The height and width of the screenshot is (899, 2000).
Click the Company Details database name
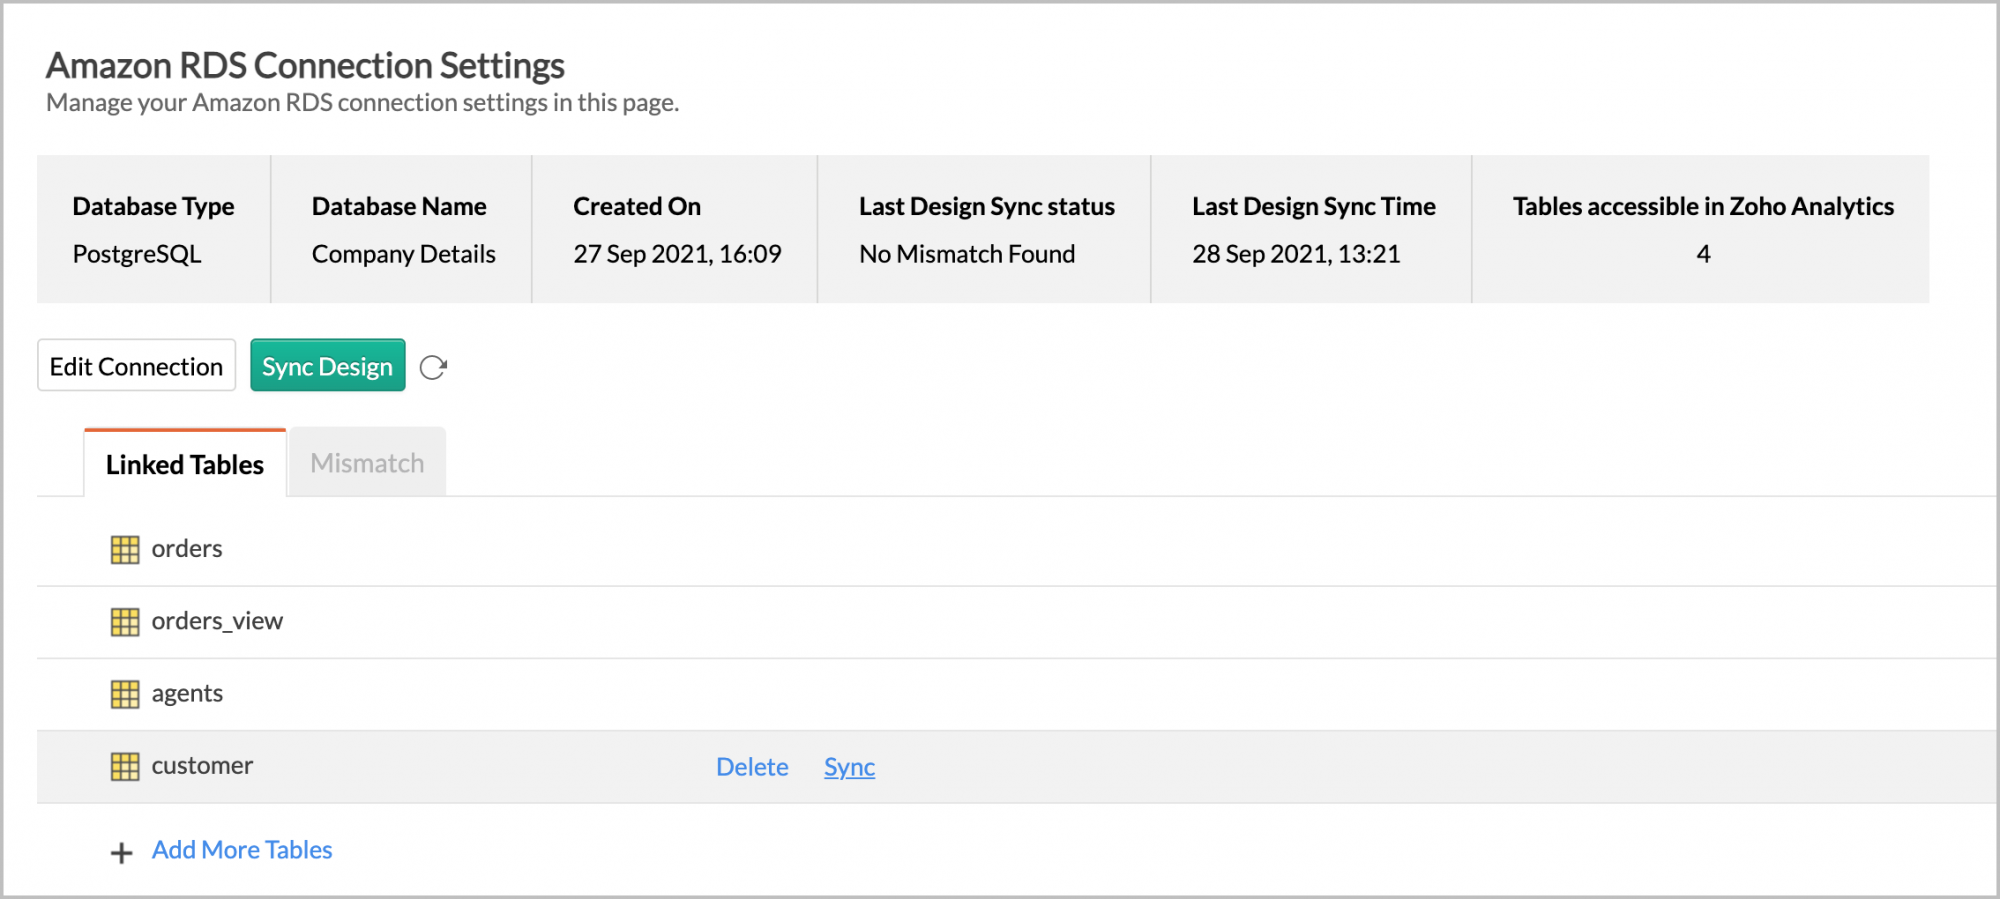[404, 254]
